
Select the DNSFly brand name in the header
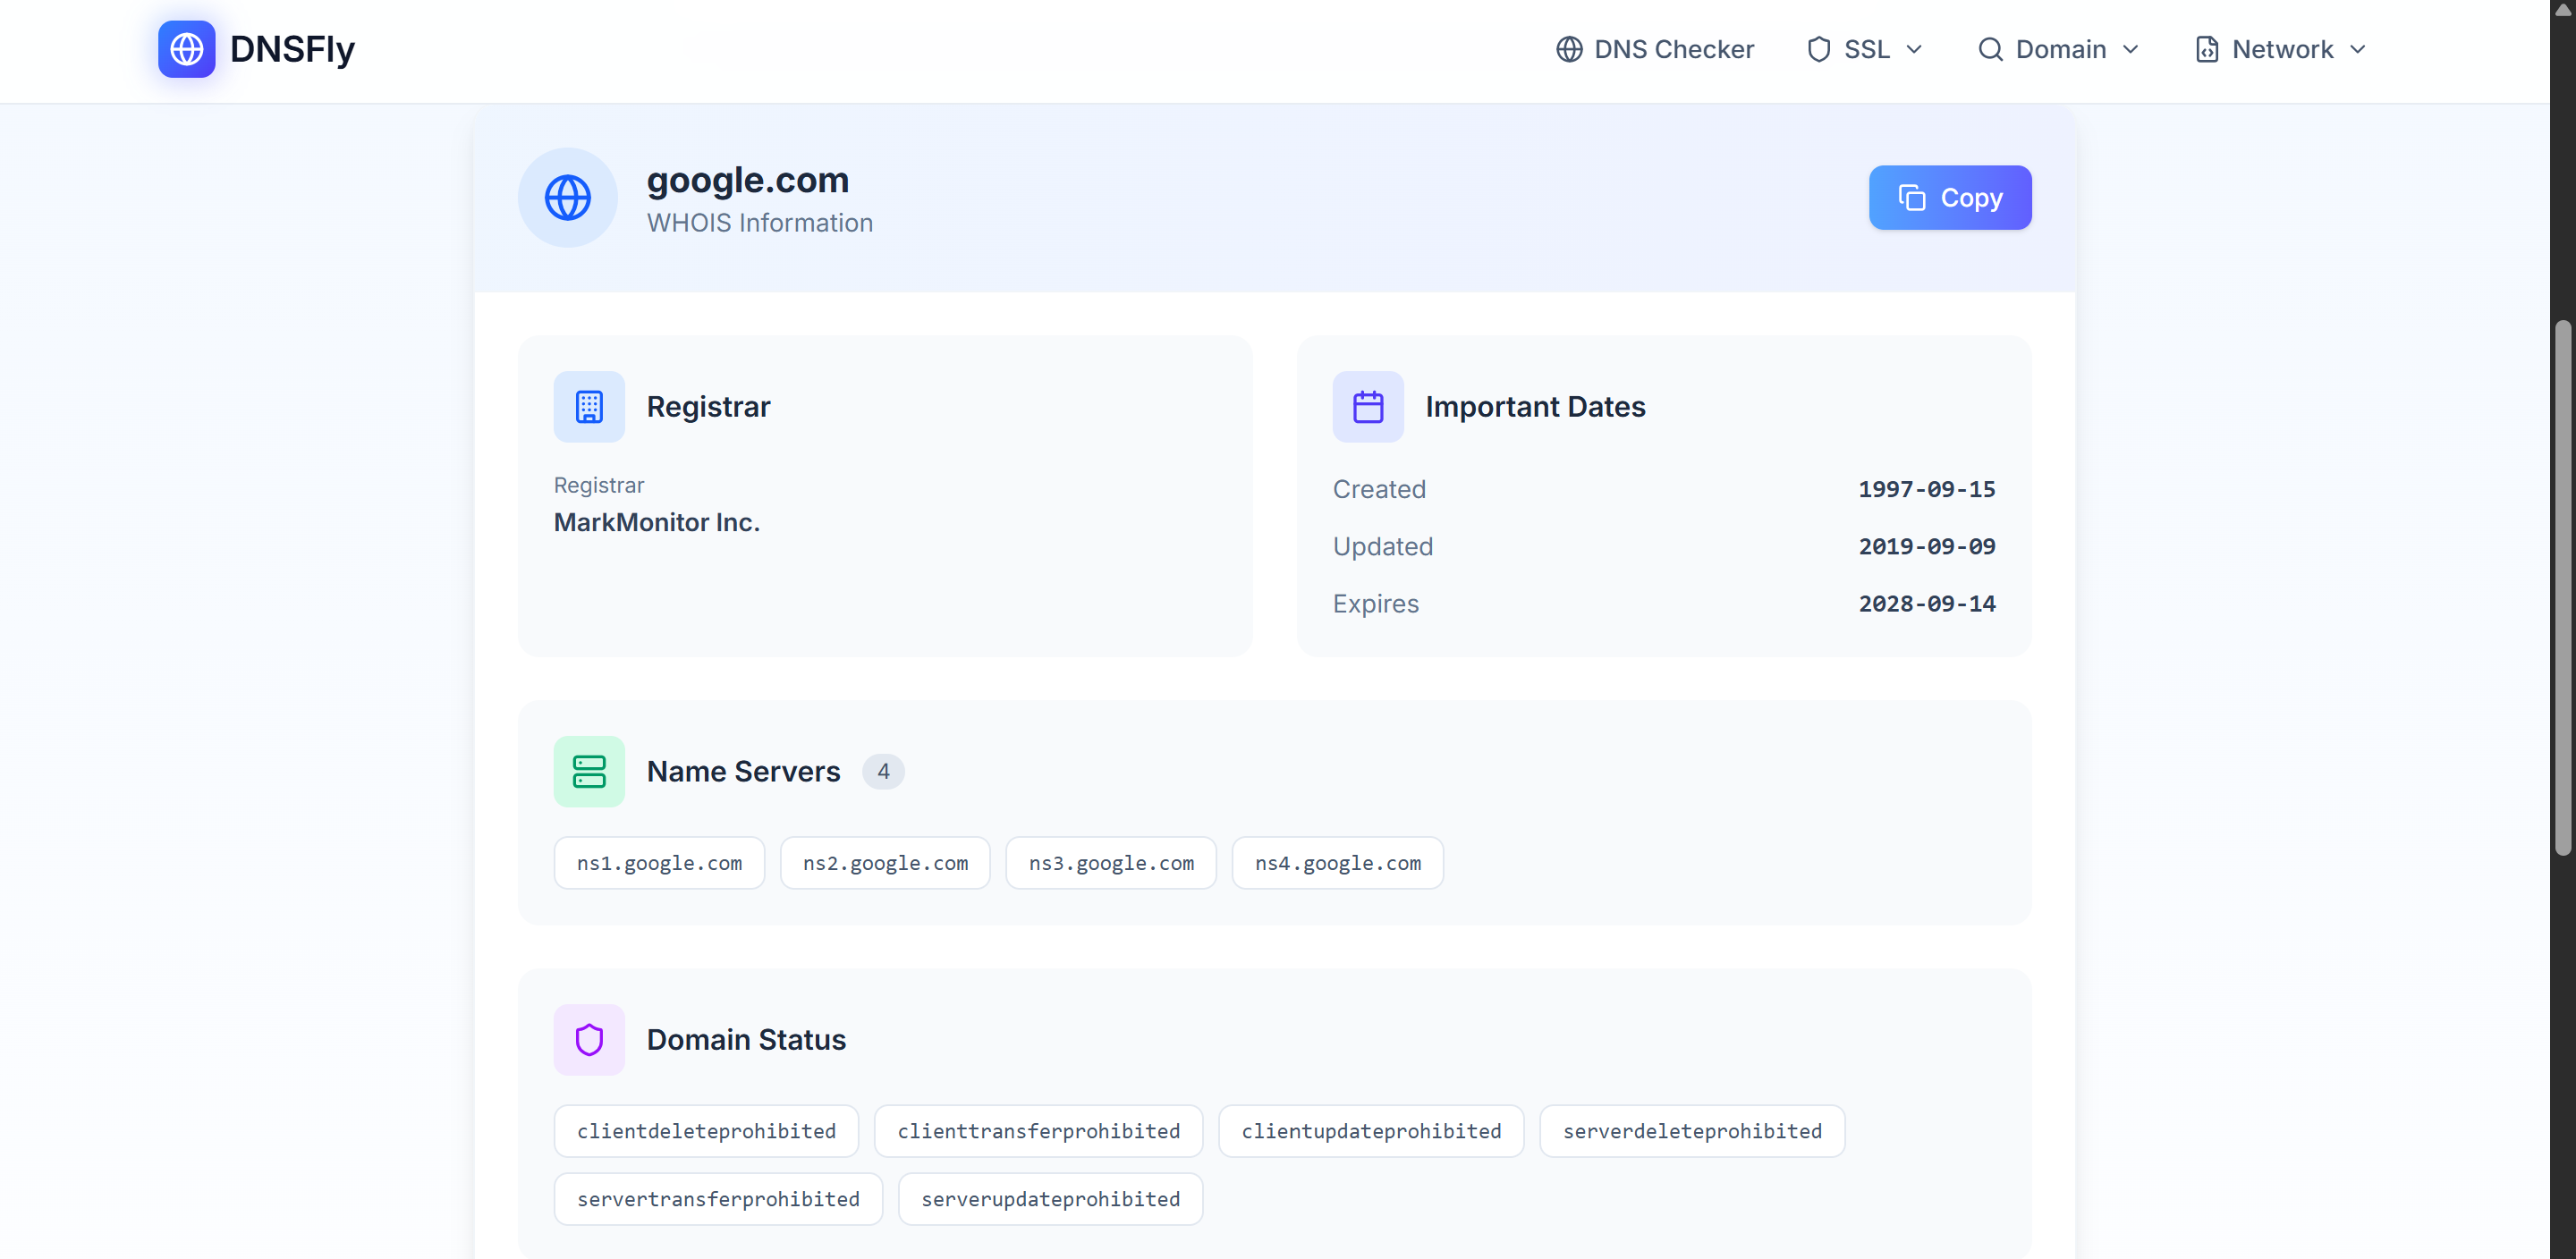tap(292, 48)
